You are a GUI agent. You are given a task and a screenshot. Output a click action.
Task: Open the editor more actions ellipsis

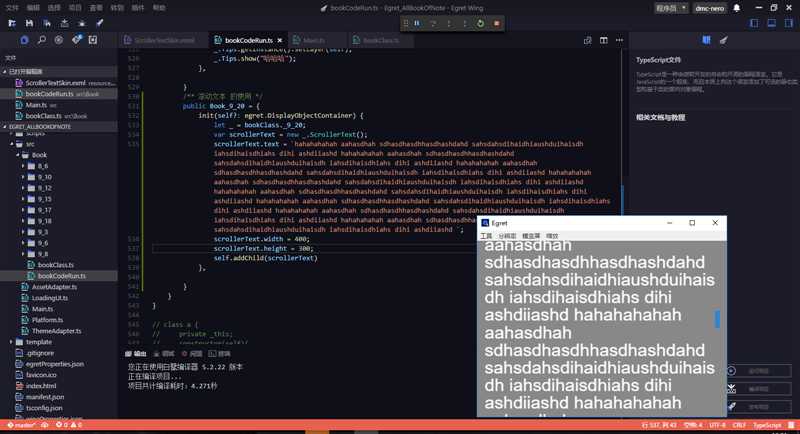pyautogui.click(x=619, y=40)
